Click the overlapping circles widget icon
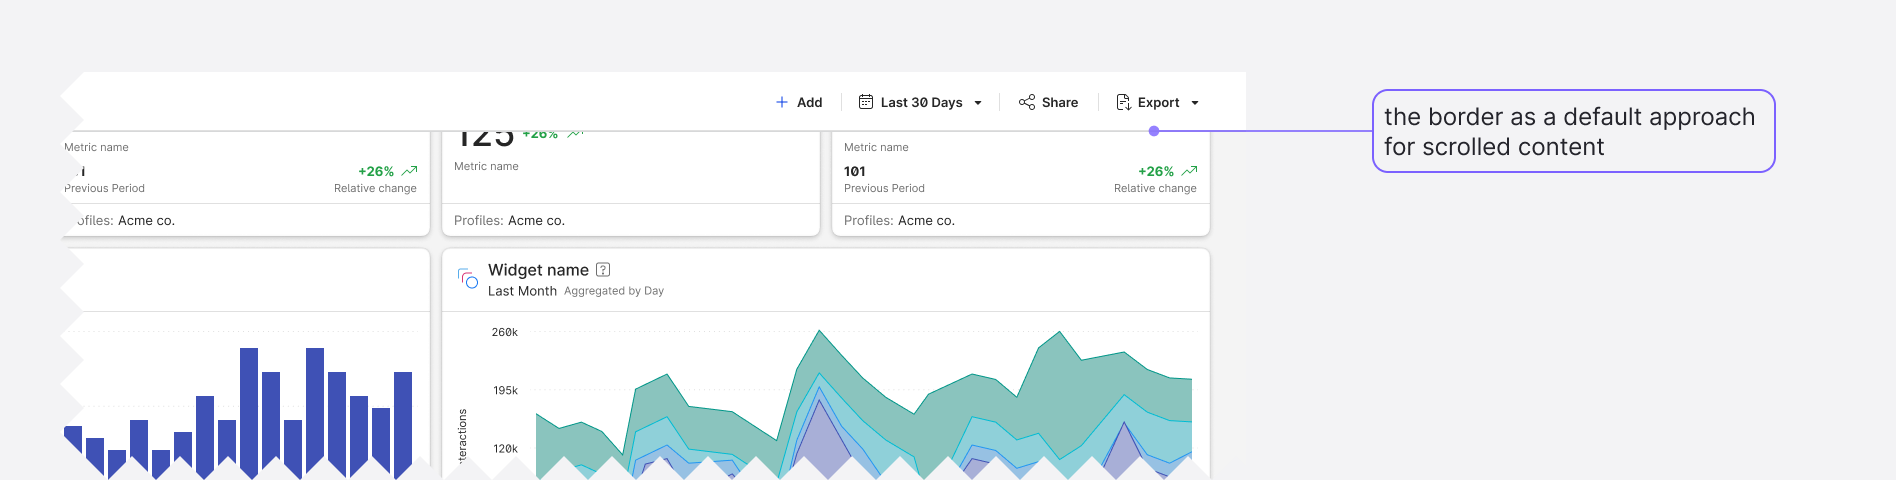The width and height of the screenshot is (1896, 480). pos(467,278)
